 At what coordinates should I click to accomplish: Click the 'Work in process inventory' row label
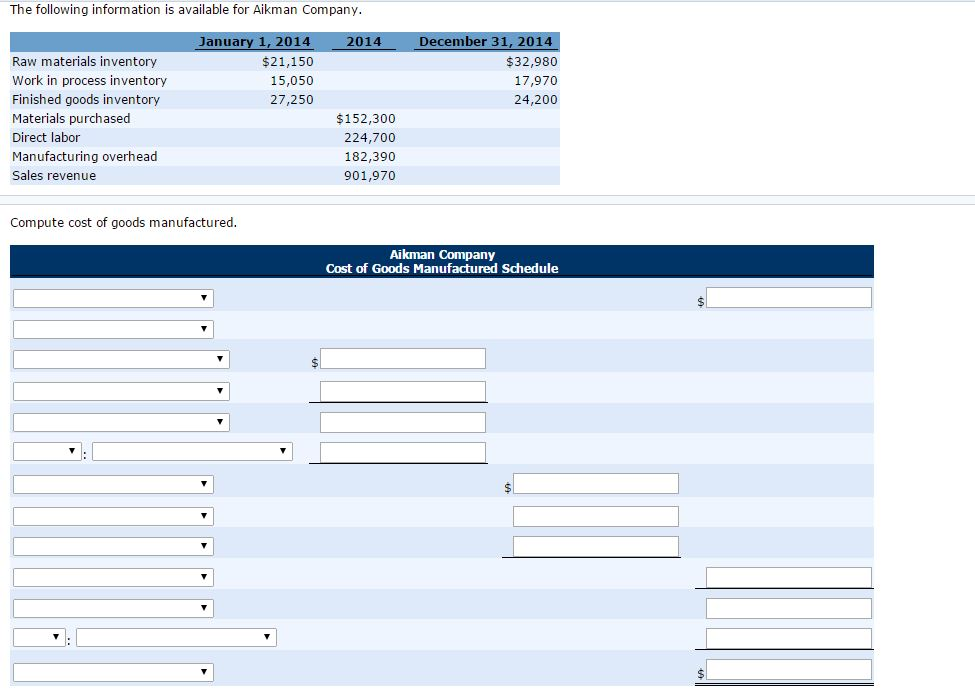tap(90, 81)
